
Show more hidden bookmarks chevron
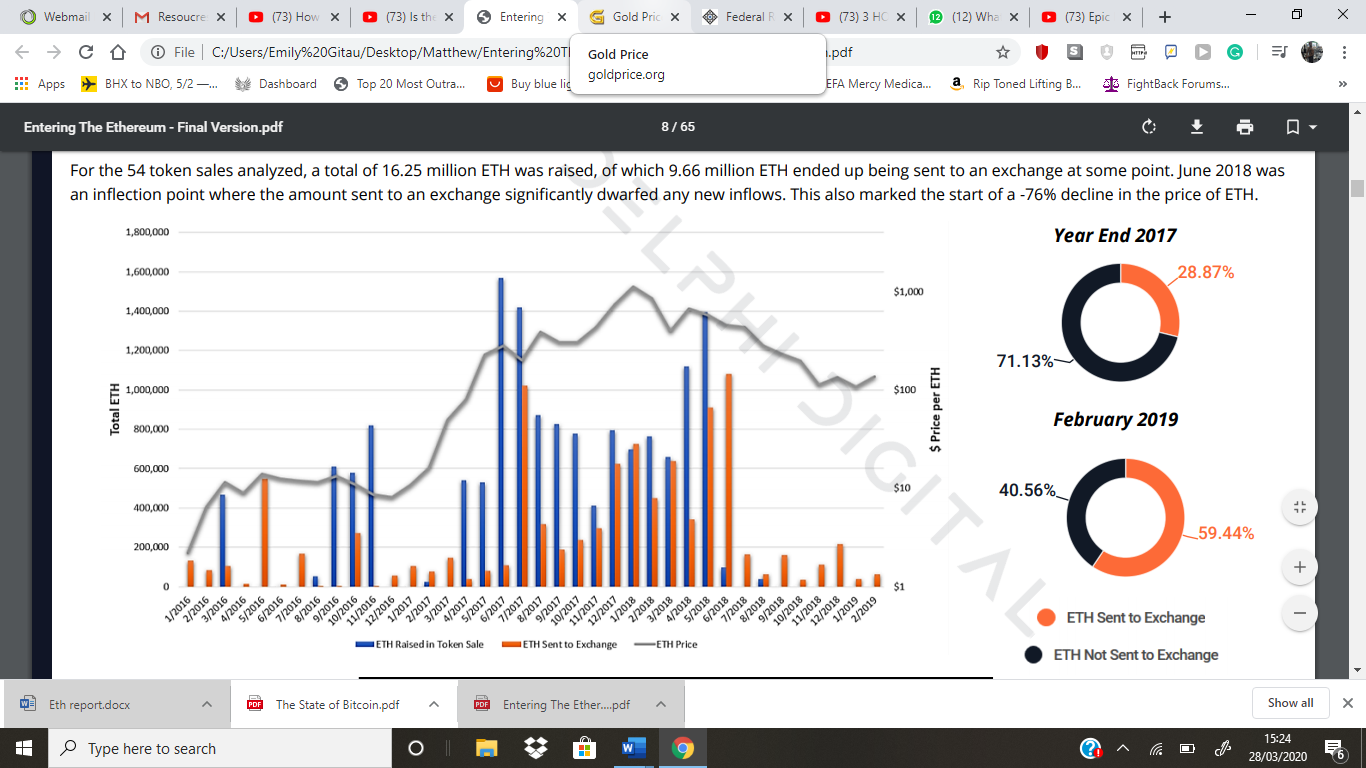1343,84
